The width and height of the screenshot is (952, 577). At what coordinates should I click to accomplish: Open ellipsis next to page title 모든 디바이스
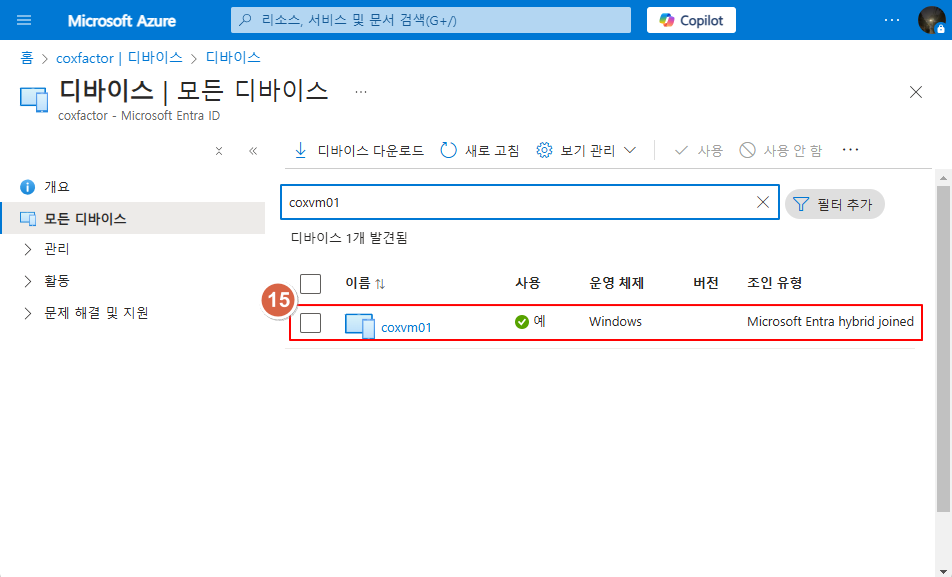(x=361, y=92)
